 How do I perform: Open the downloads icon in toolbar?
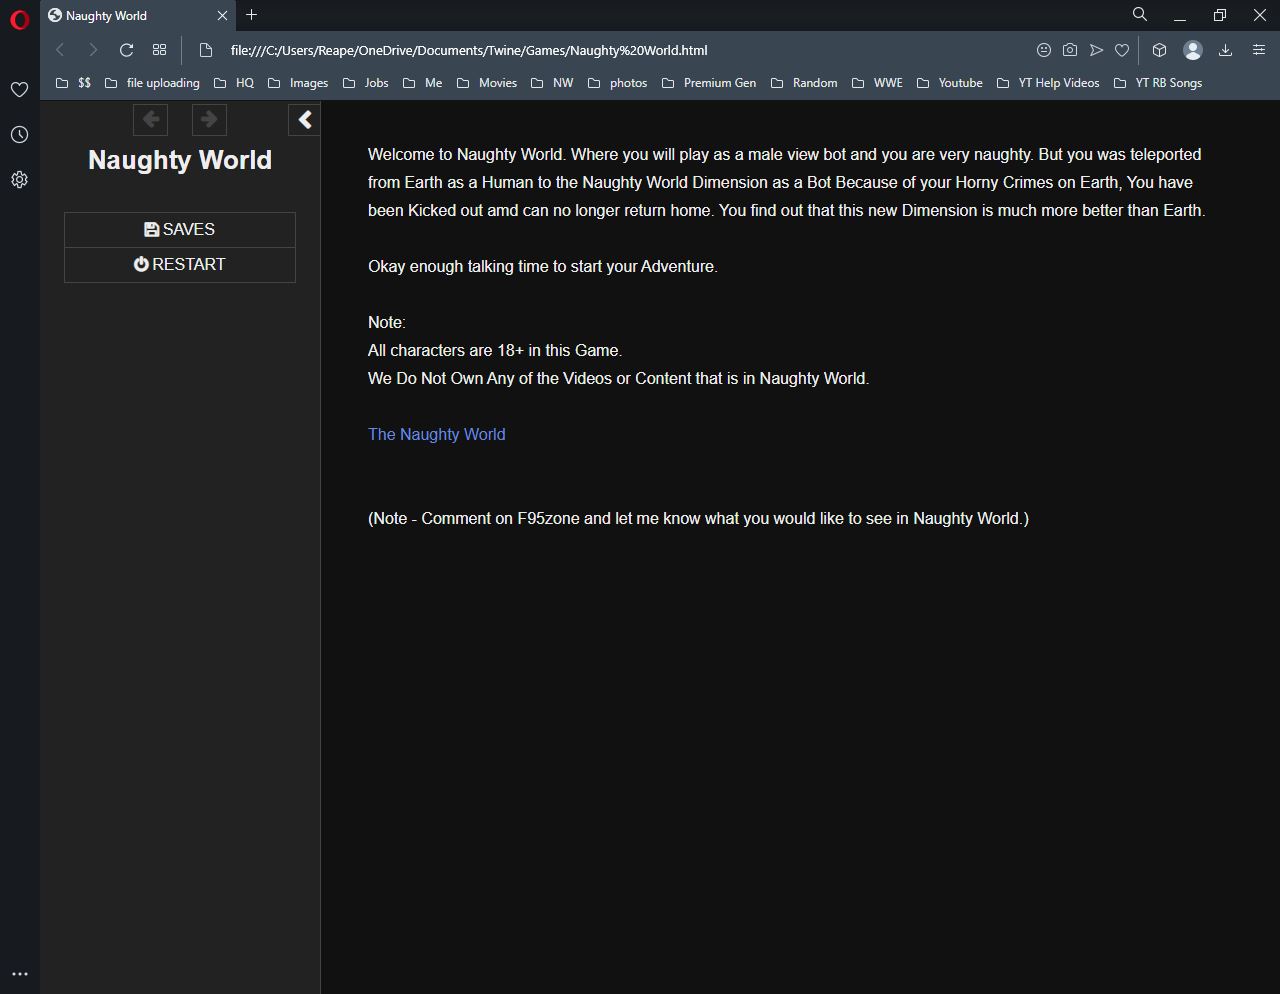click(x=1225, y=50)
